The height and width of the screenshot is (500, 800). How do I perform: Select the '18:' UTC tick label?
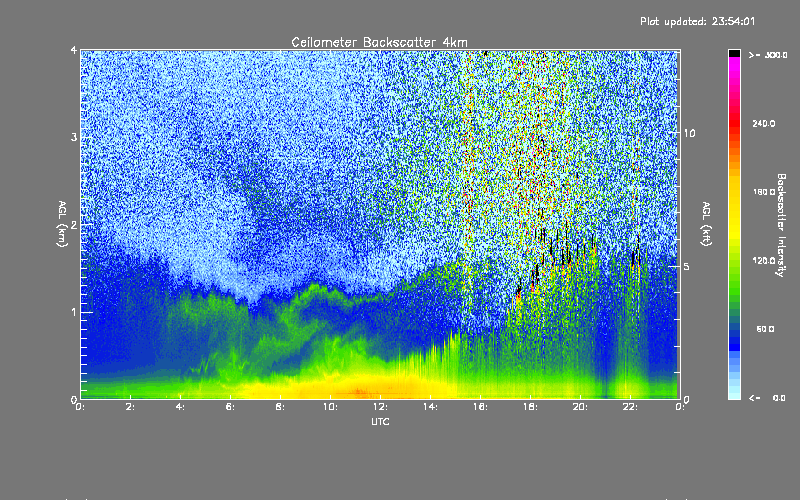pyautogui.click(x=530, y=407)
